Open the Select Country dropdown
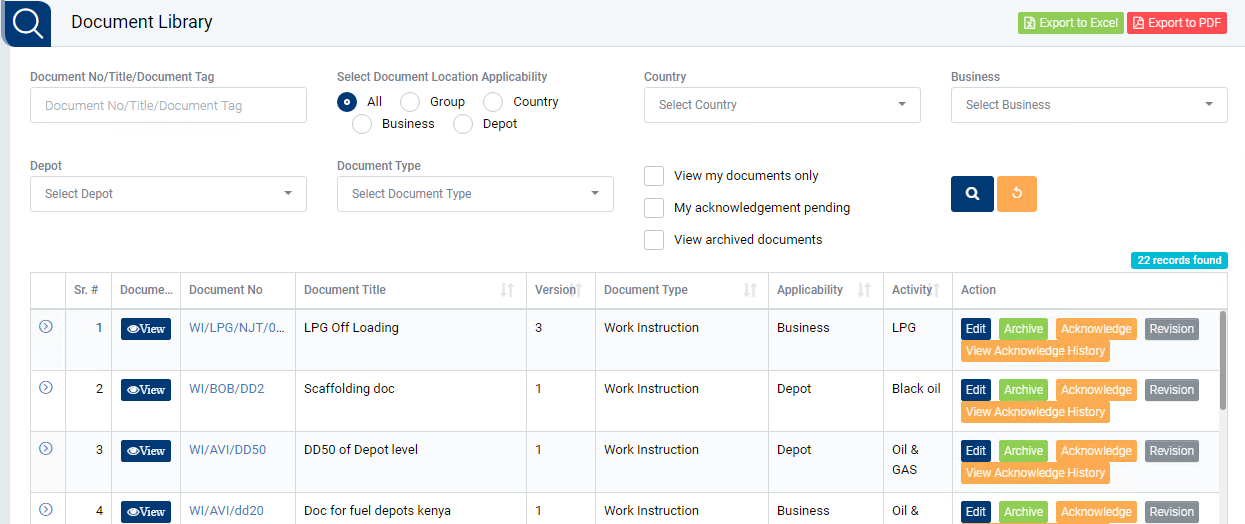Screen dimensions: 1245x524 782,105
